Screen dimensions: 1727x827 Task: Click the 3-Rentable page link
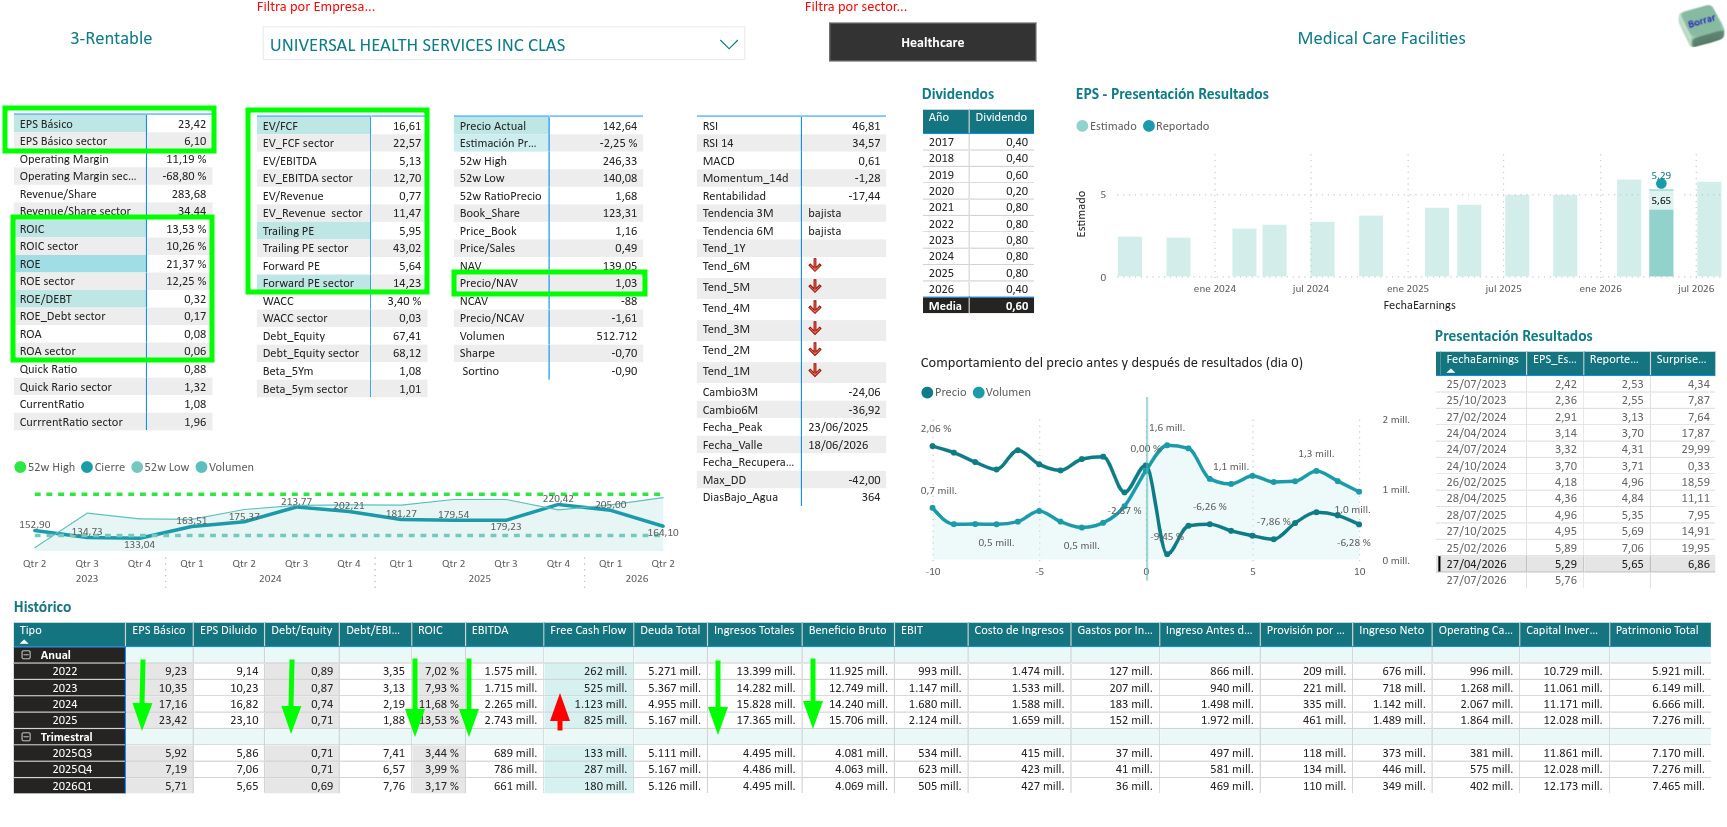(111, 38)
